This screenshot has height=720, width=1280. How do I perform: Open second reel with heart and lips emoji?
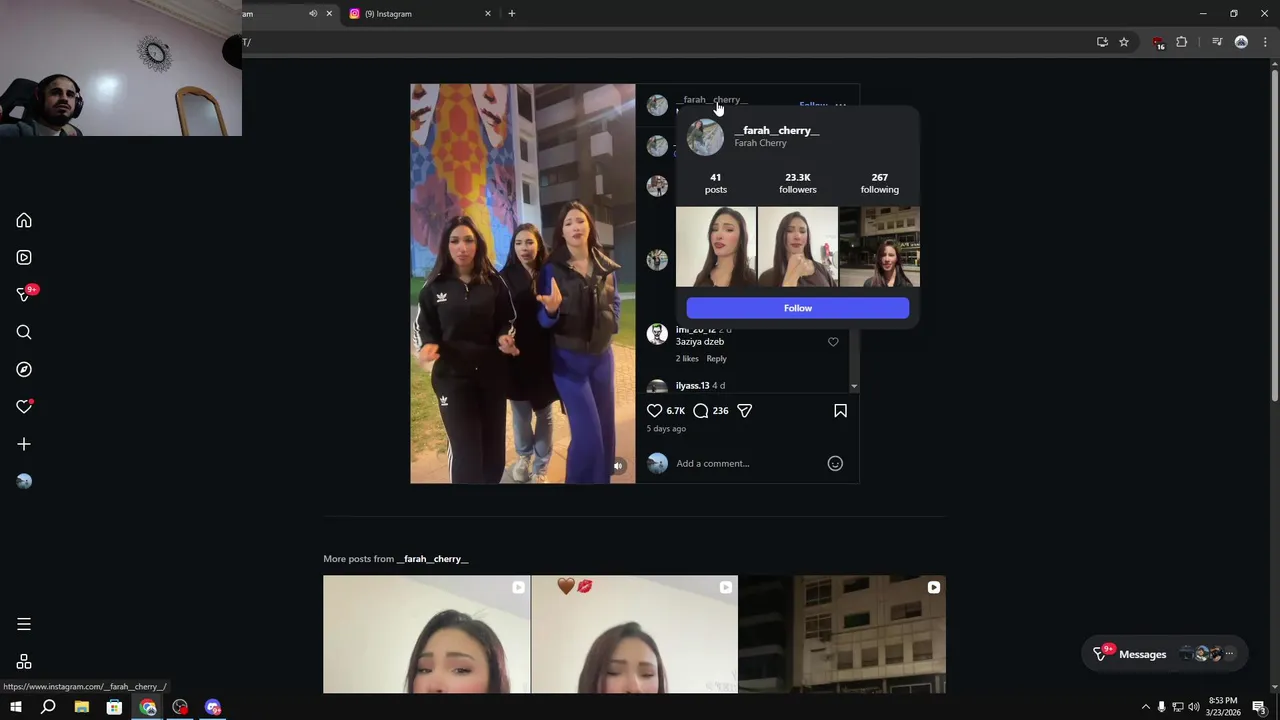634,634
